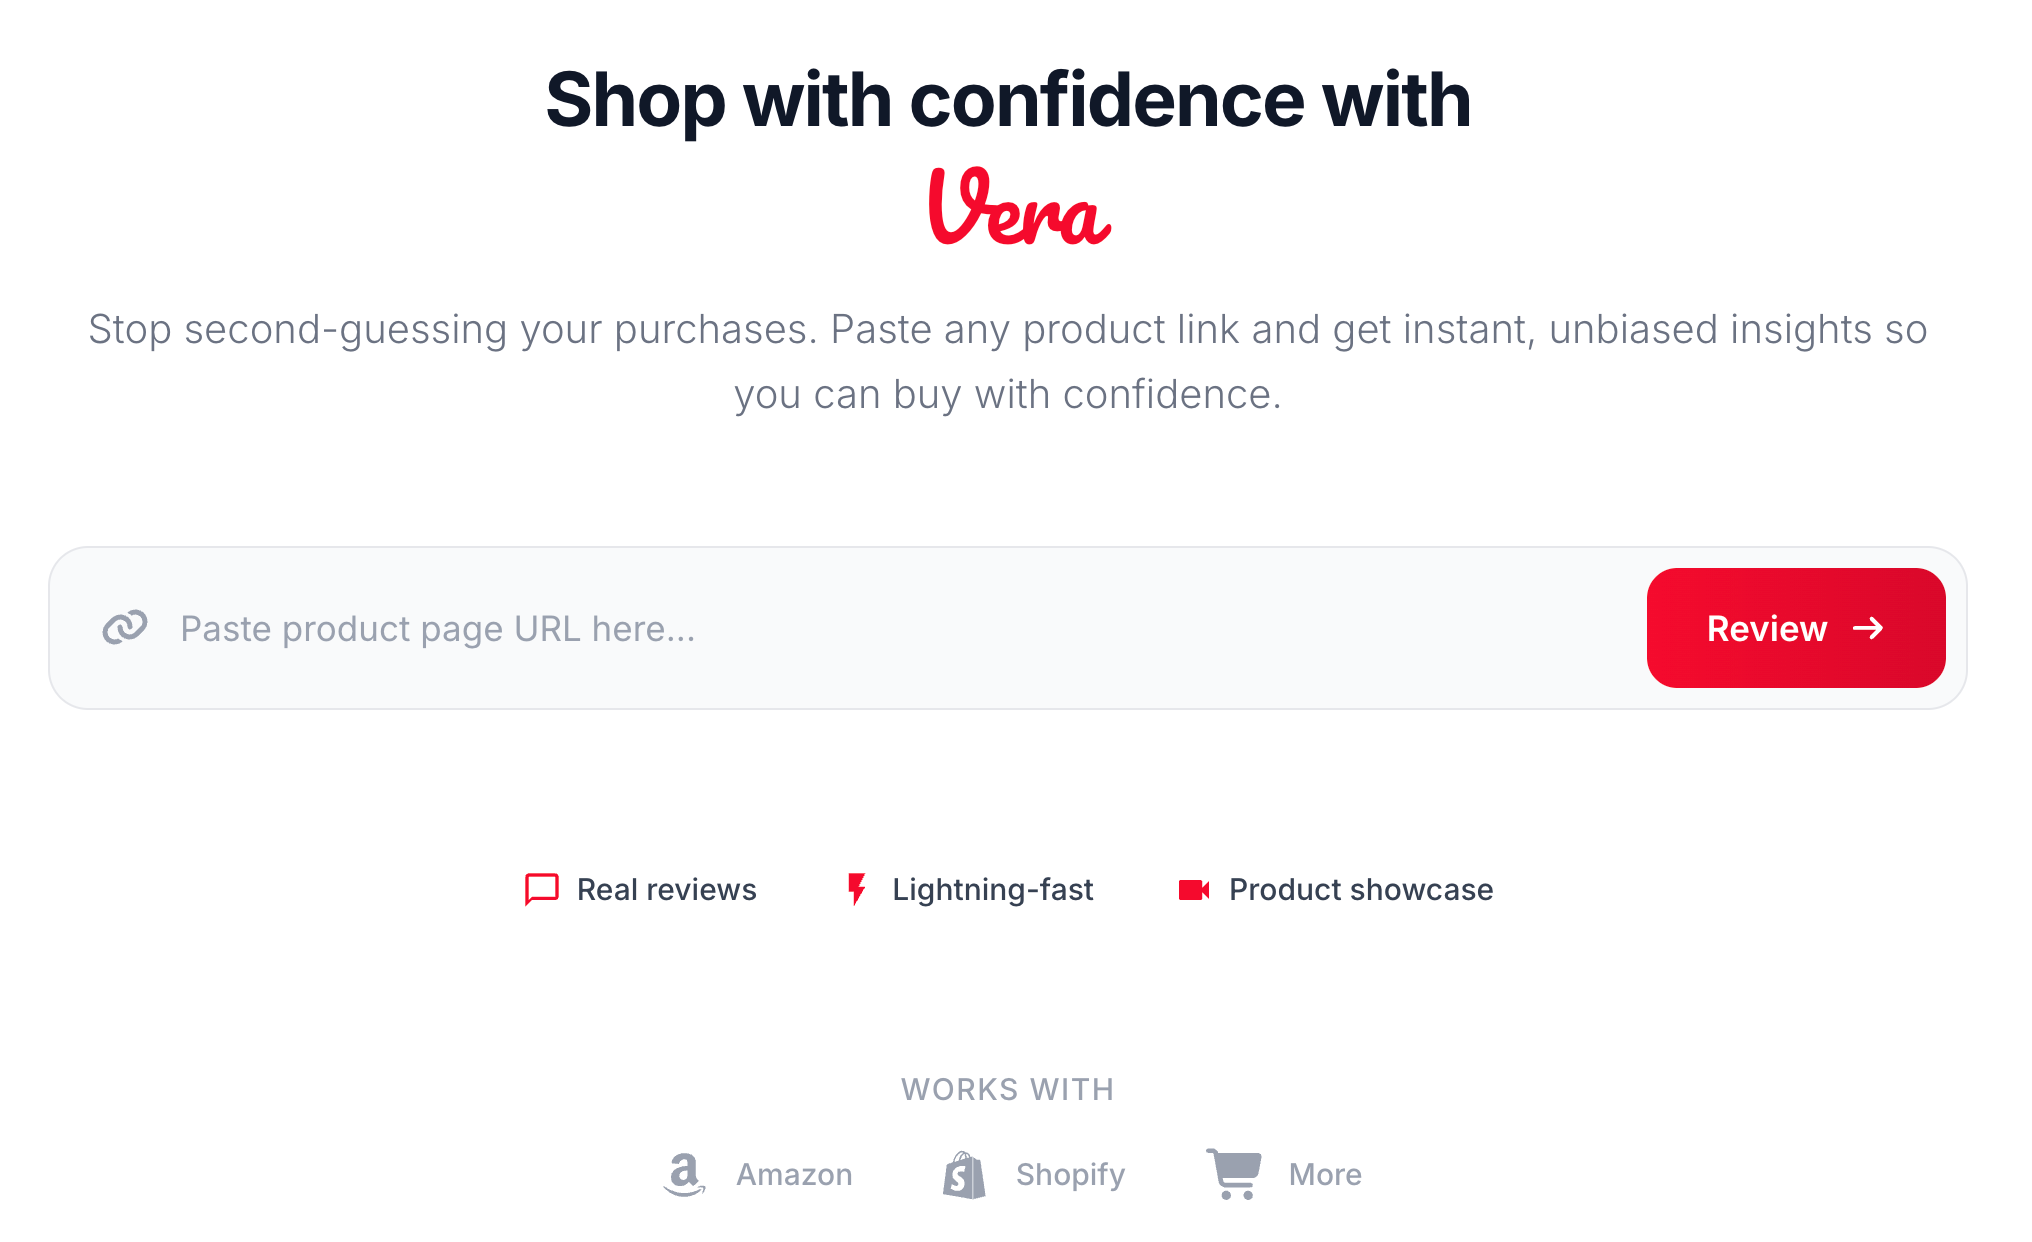Click the More text label
This screenshot has height=1242, width=2032.
coord(1325,1174)
